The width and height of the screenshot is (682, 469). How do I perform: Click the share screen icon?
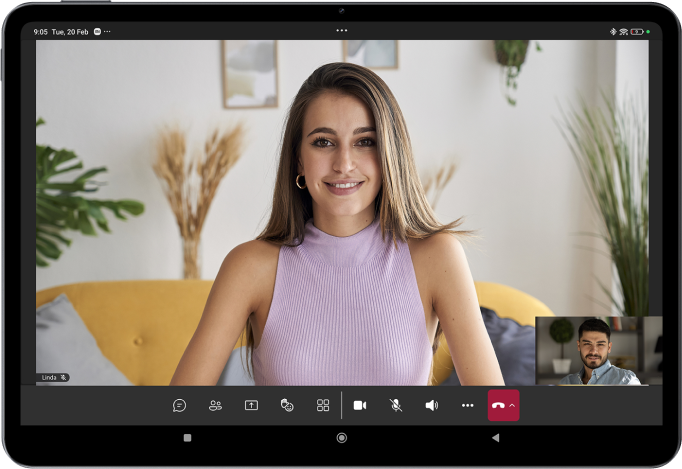(251, 405)
